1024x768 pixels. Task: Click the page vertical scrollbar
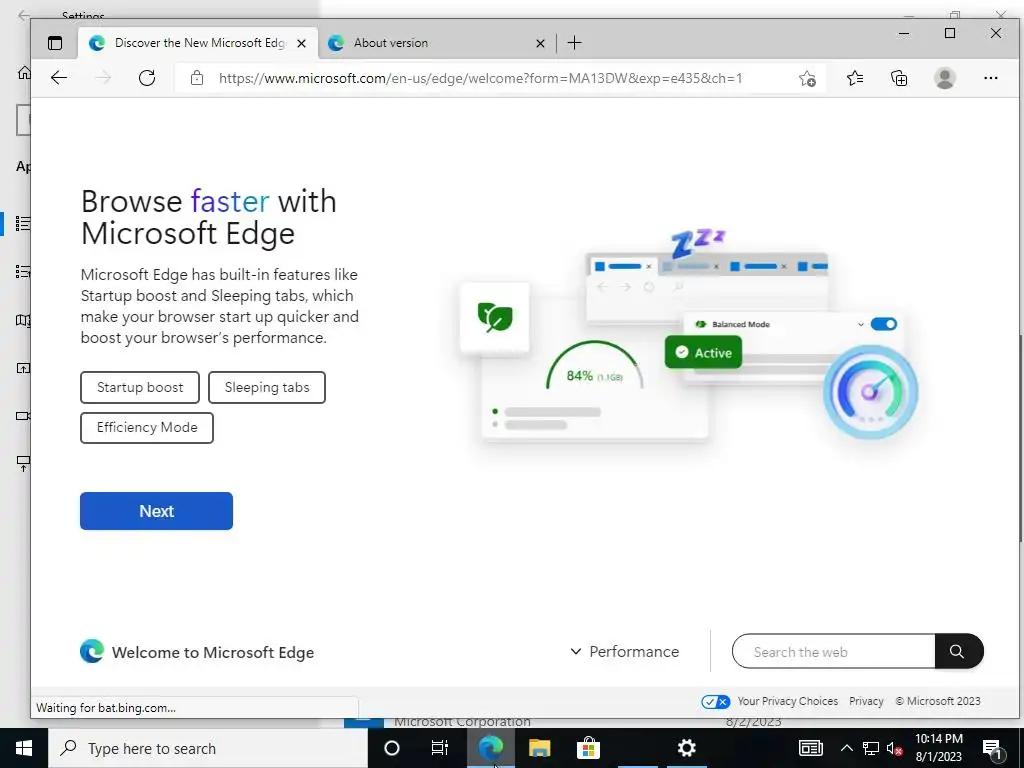click(x=1019, y=438)
